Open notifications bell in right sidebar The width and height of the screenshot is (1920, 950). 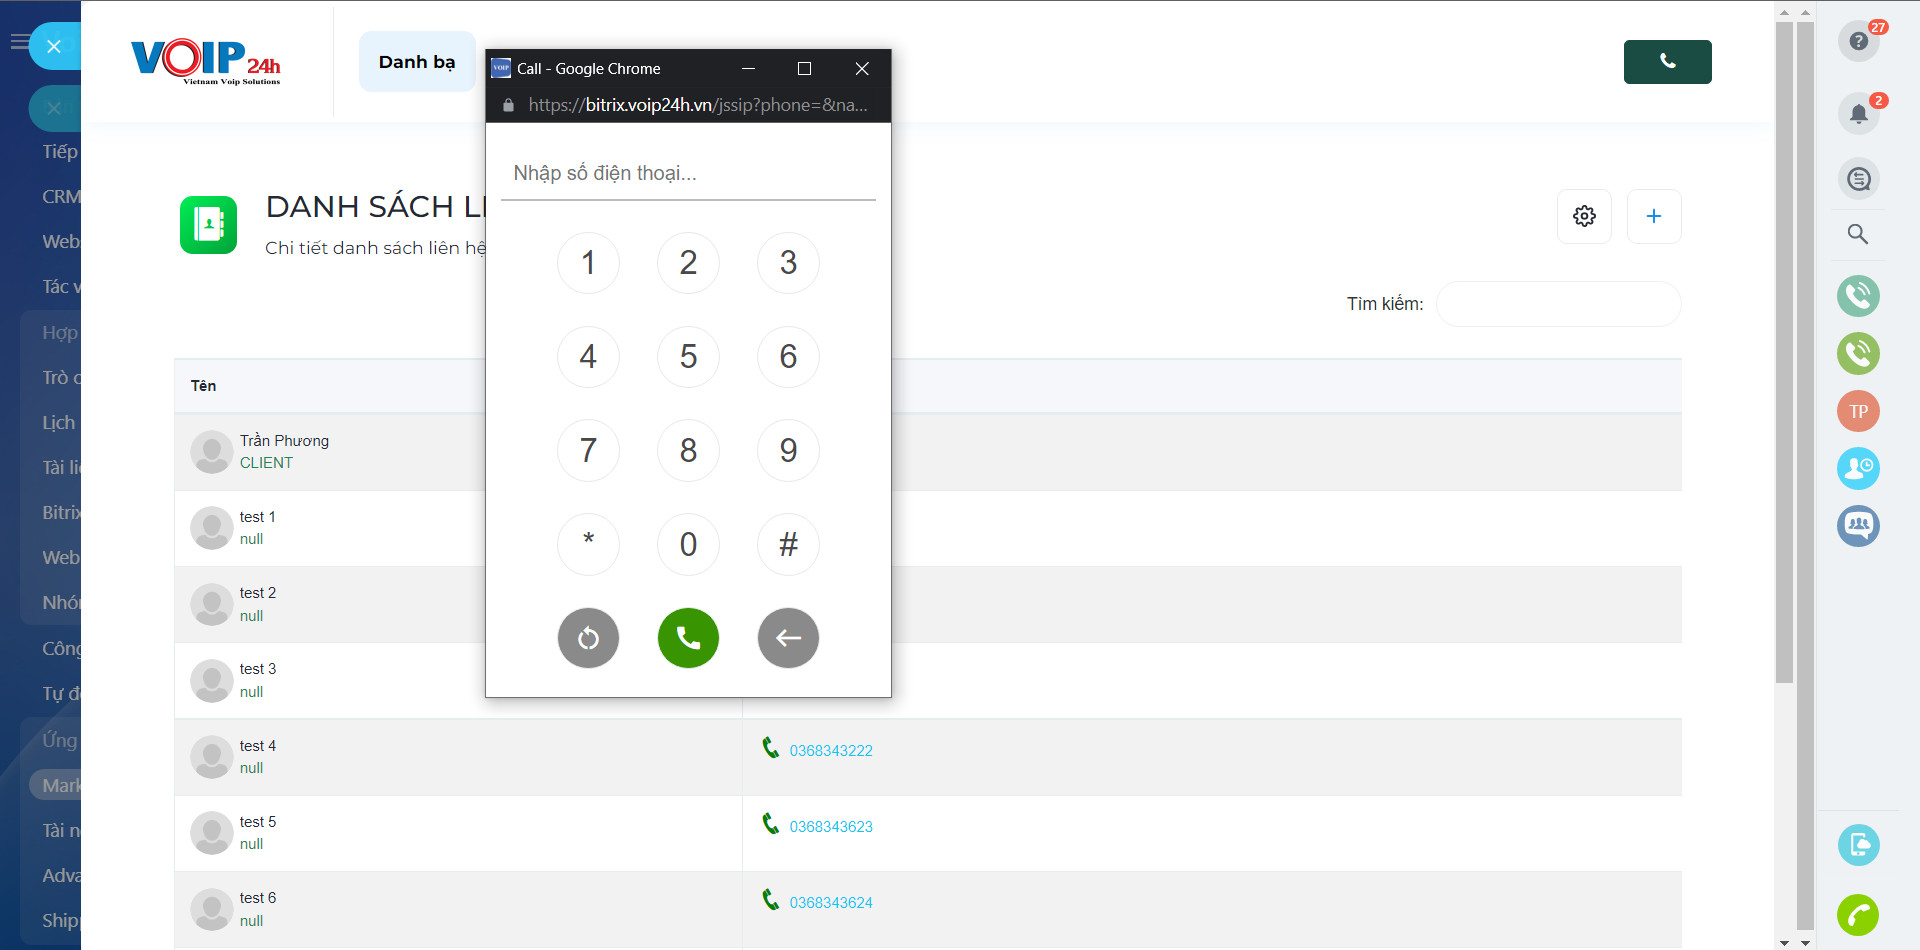(x=1858, y=114)
